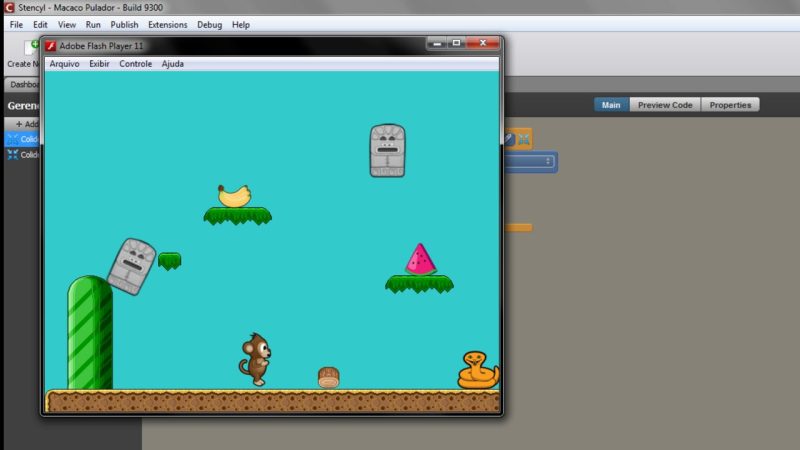This screenshot has height=450, width=800.
Task: Open the View menu in Stencyl
Action: pyautogui.click(x=66, y=24)
